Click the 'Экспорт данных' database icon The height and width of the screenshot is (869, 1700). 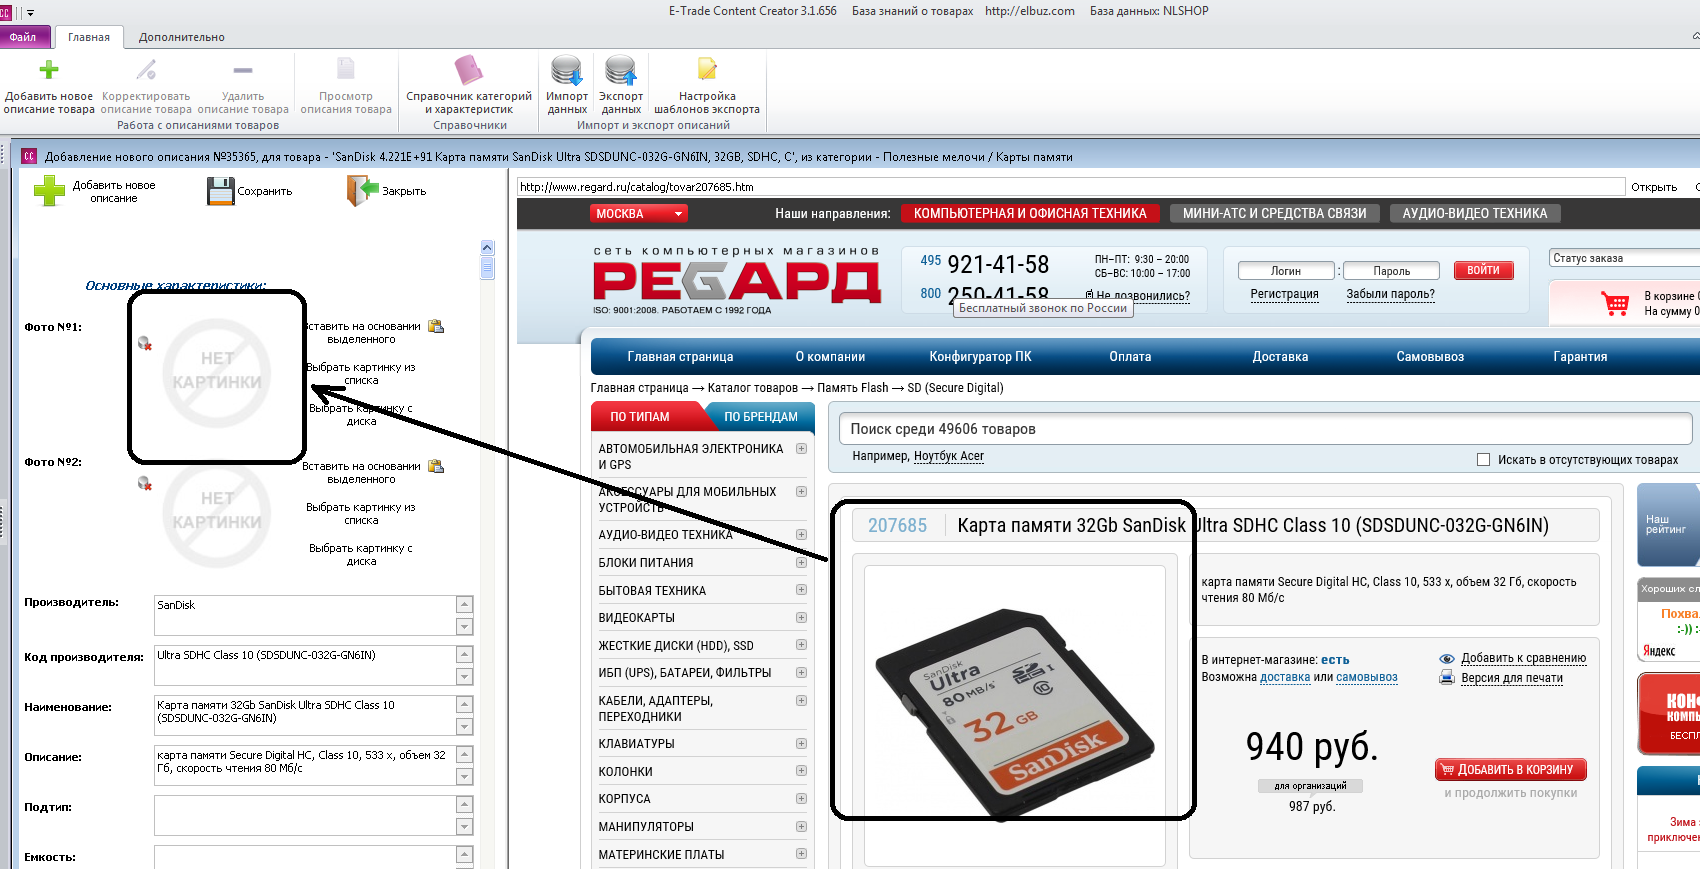(x=621, y=70)
